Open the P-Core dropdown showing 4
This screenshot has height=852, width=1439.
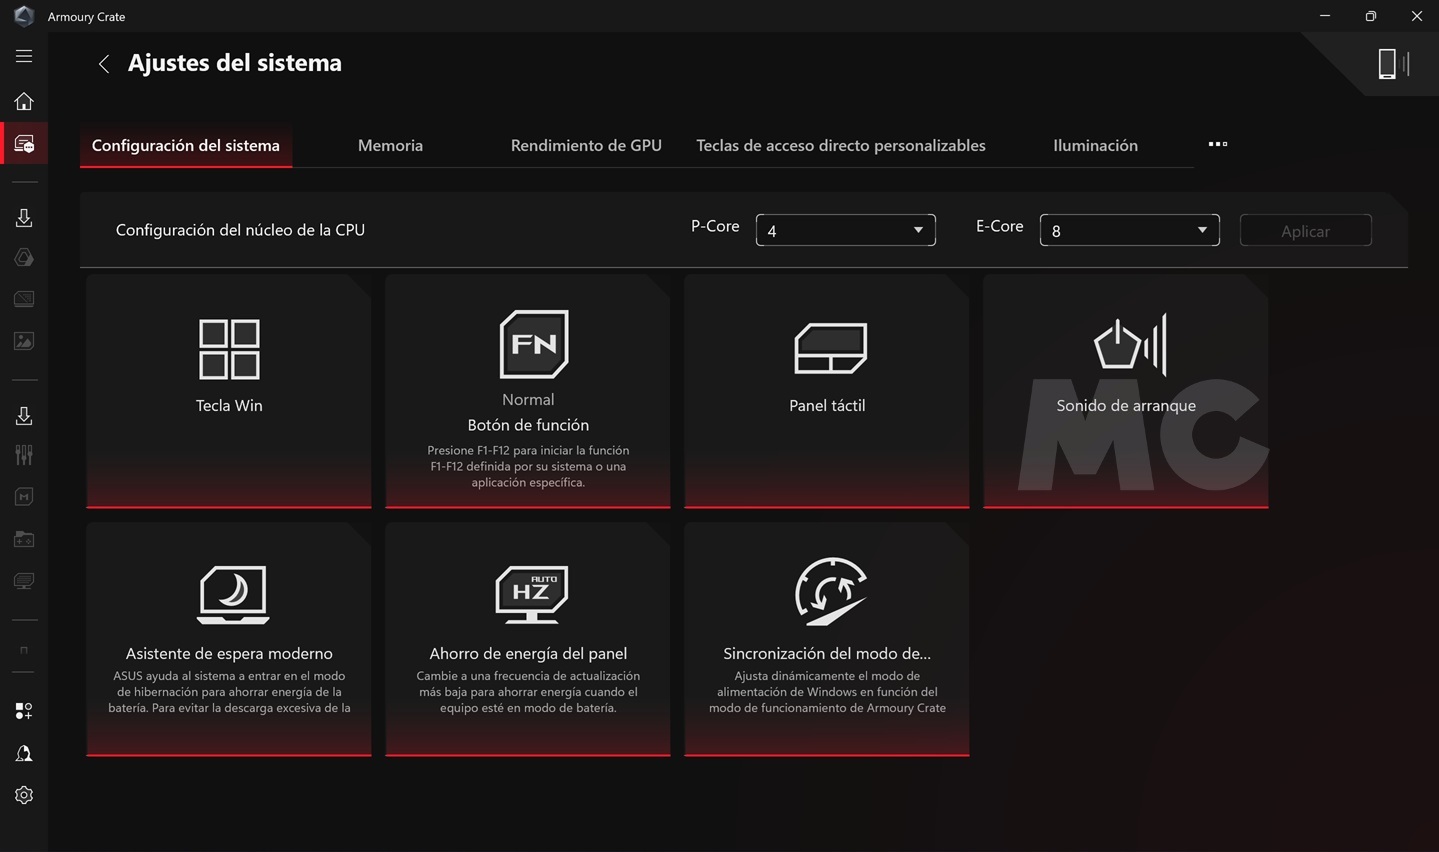846,230
